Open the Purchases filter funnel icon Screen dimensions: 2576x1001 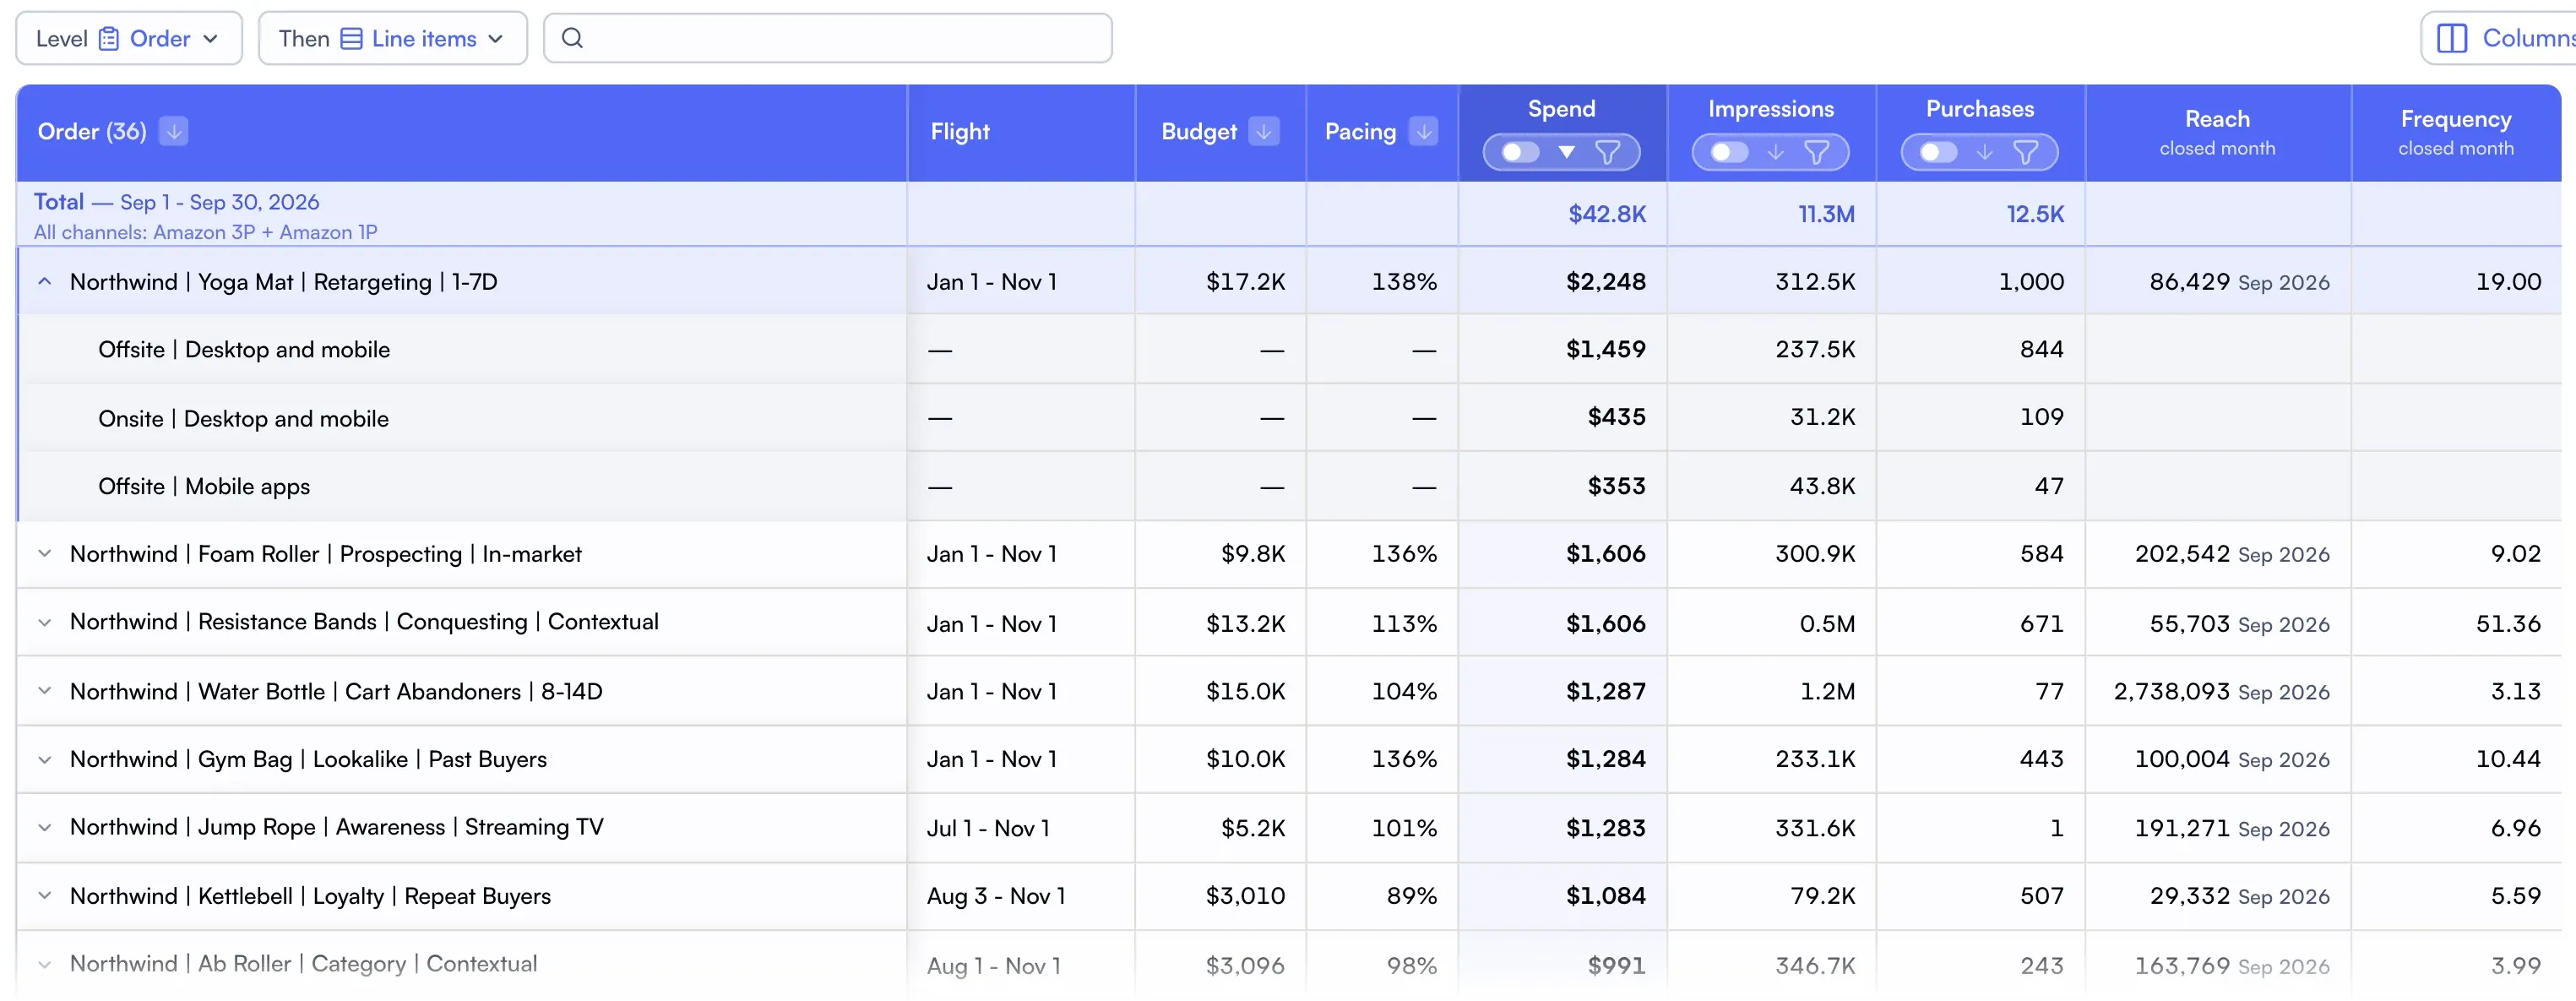click(2025, 152)
